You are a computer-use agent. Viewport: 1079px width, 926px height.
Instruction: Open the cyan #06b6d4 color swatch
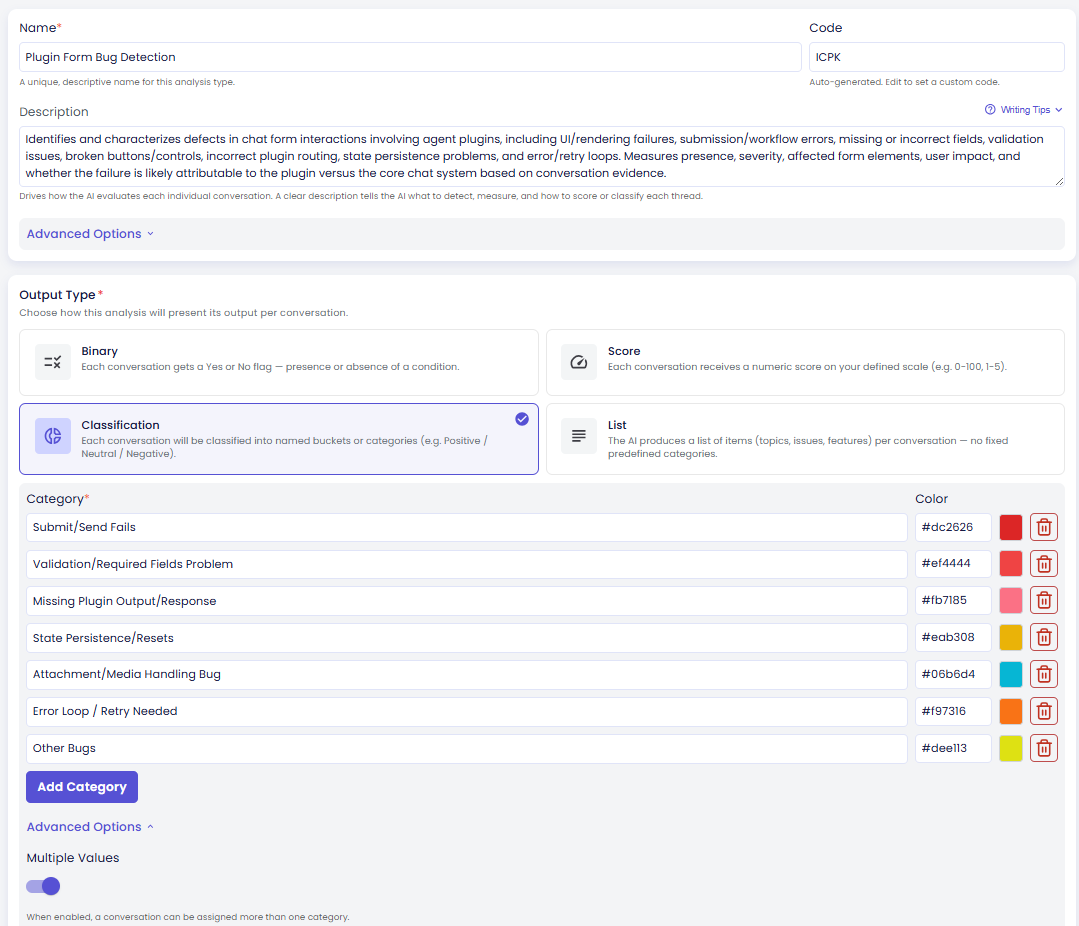(1010, 674)
